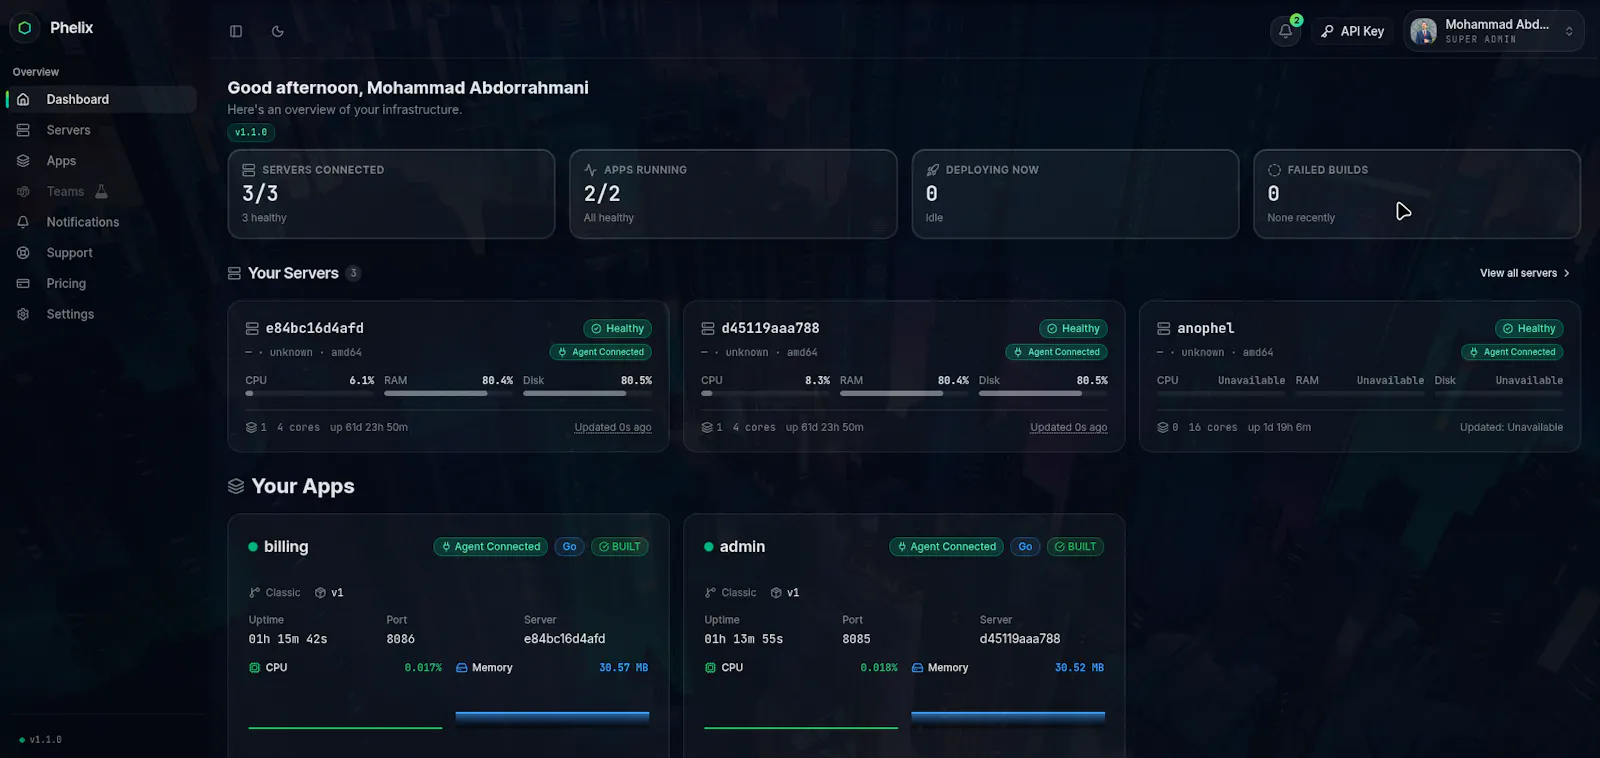This screenshot has height=758, width=1600.
Task: Click the user avatar picture
Action: click(x=1423, y=31)
